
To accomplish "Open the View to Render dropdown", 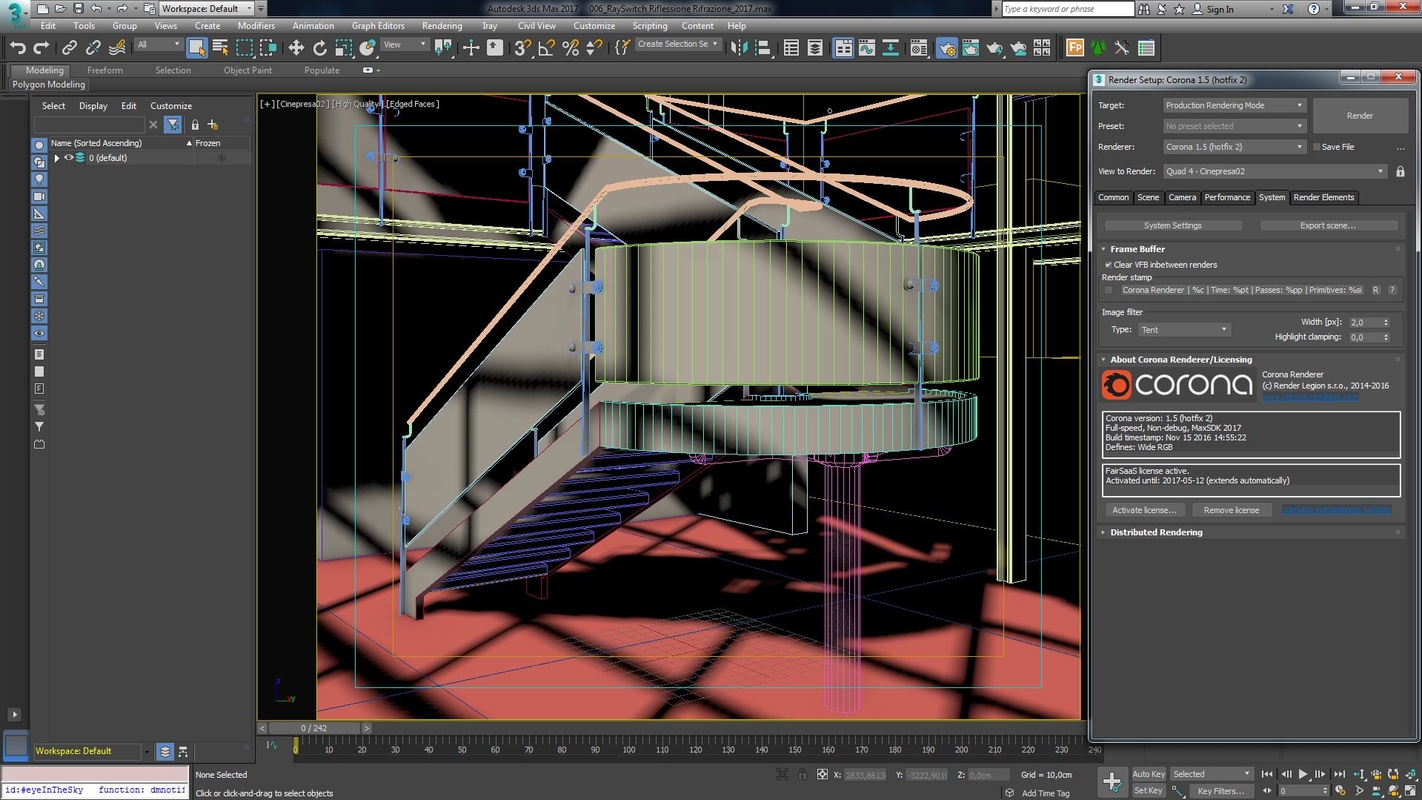I will (1275, 172).
